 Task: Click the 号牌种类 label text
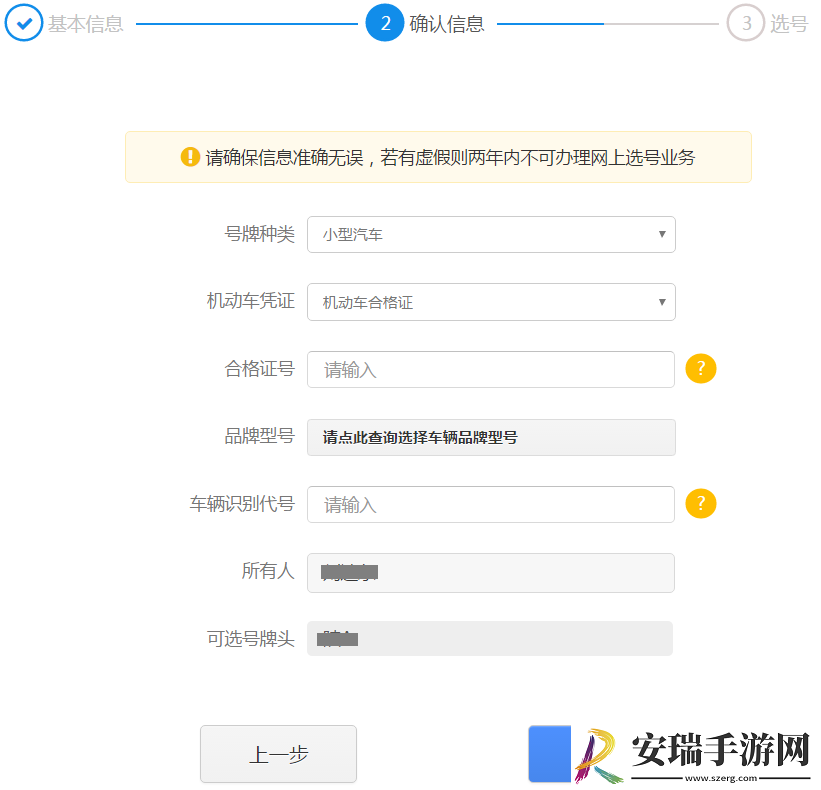coord(260,234)
